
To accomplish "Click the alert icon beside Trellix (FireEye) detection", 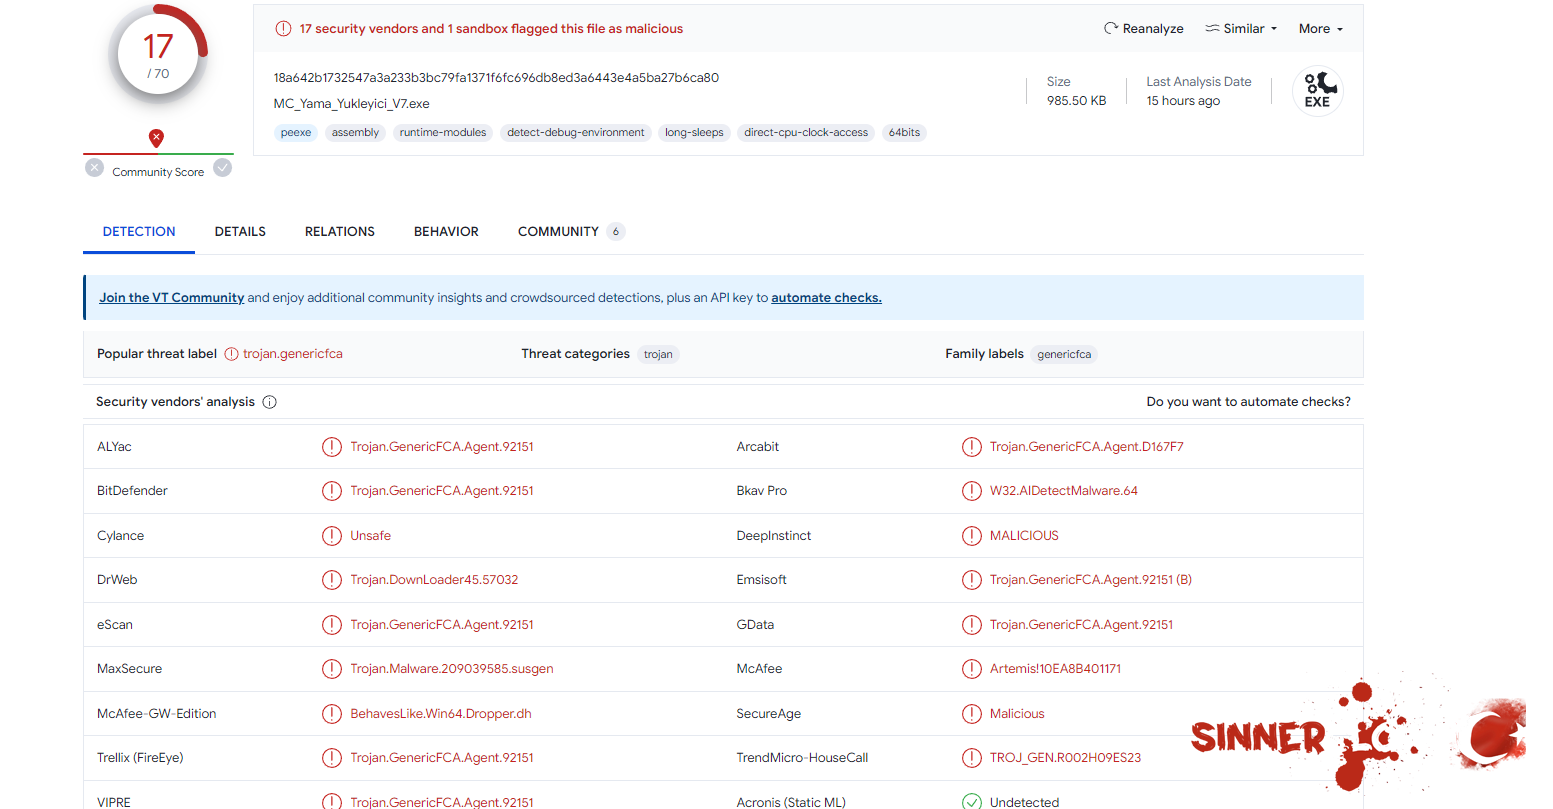I will (332, 758).
